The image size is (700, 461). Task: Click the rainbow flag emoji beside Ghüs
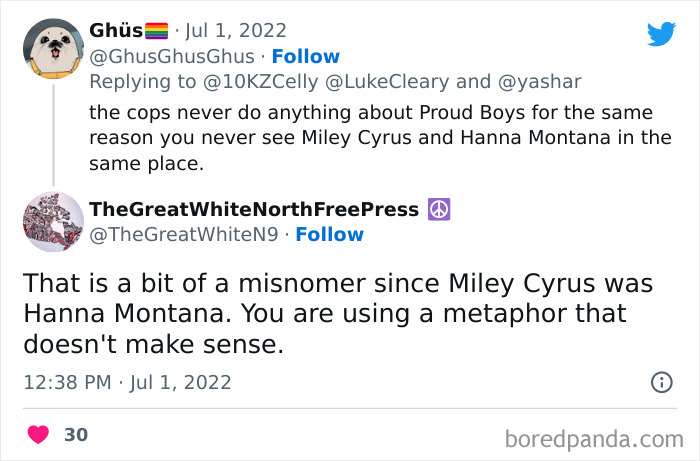tap(157, 31)
